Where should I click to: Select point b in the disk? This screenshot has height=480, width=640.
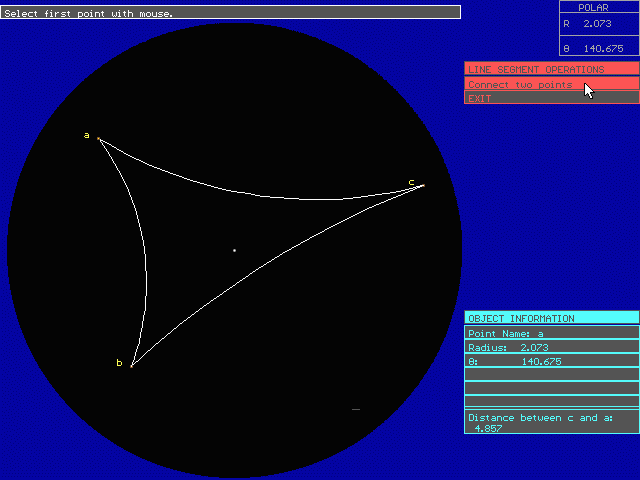[131, 366]
